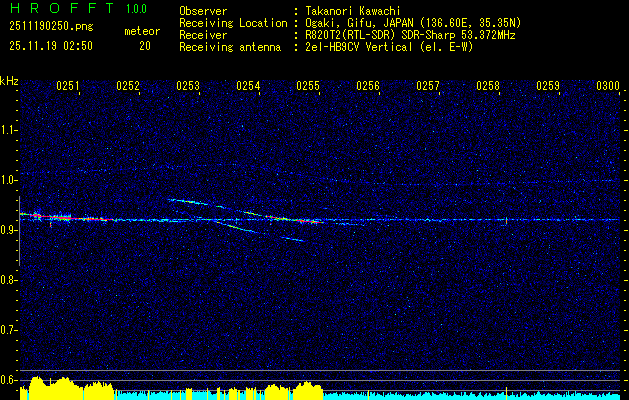The image size is (629, 400).
Task: Click the gray vertical range bar beside the frequency axis
Action: click(19, 231)
